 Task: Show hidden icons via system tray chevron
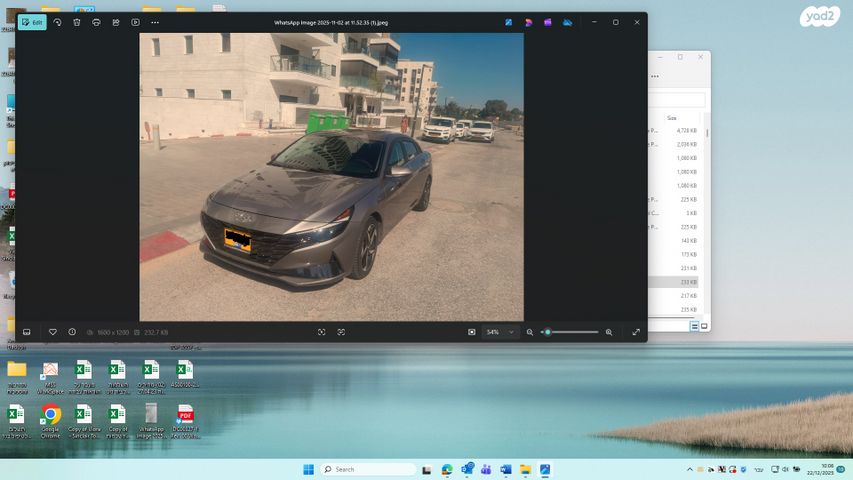point(689,469)
